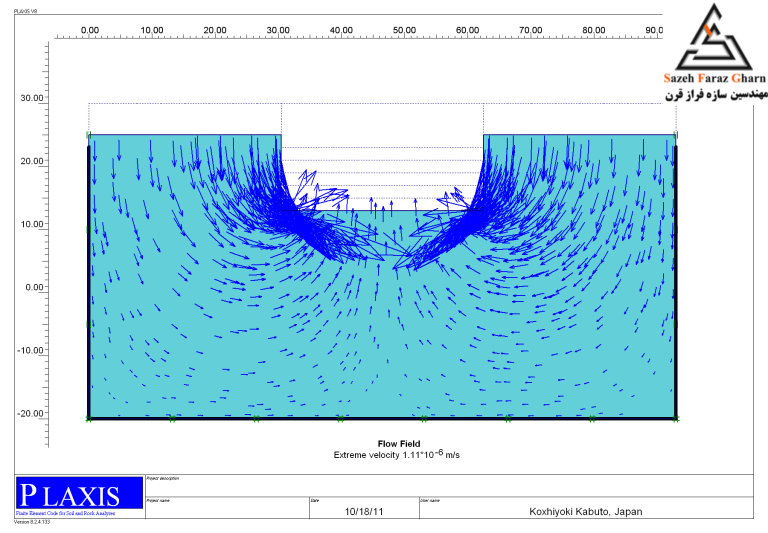Click the user name 'Koxhiyoki Kabuto, Japan'

(586, 511)
